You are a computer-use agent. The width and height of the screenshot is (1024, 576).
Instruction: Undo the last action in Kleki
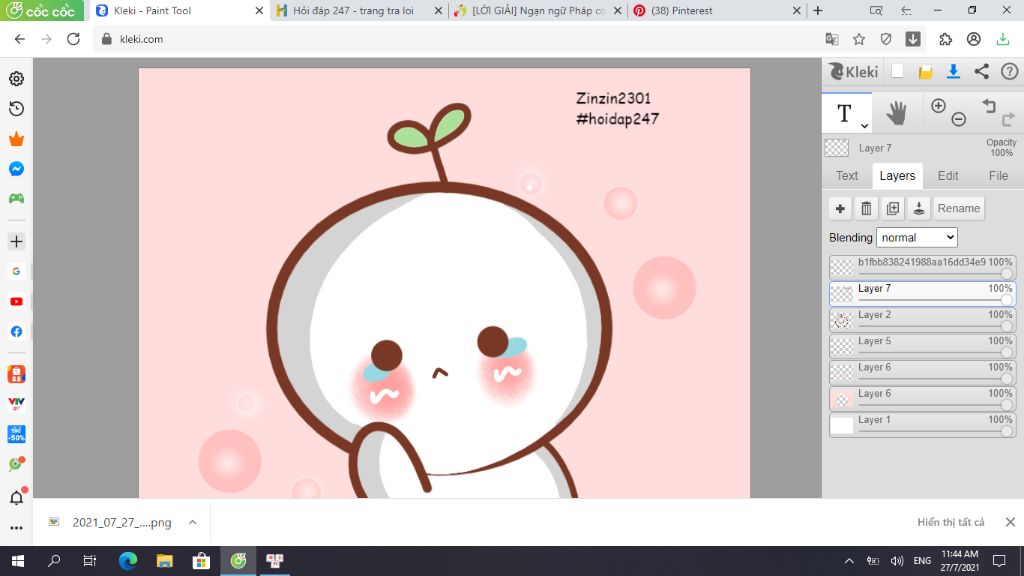click(989, 106)
